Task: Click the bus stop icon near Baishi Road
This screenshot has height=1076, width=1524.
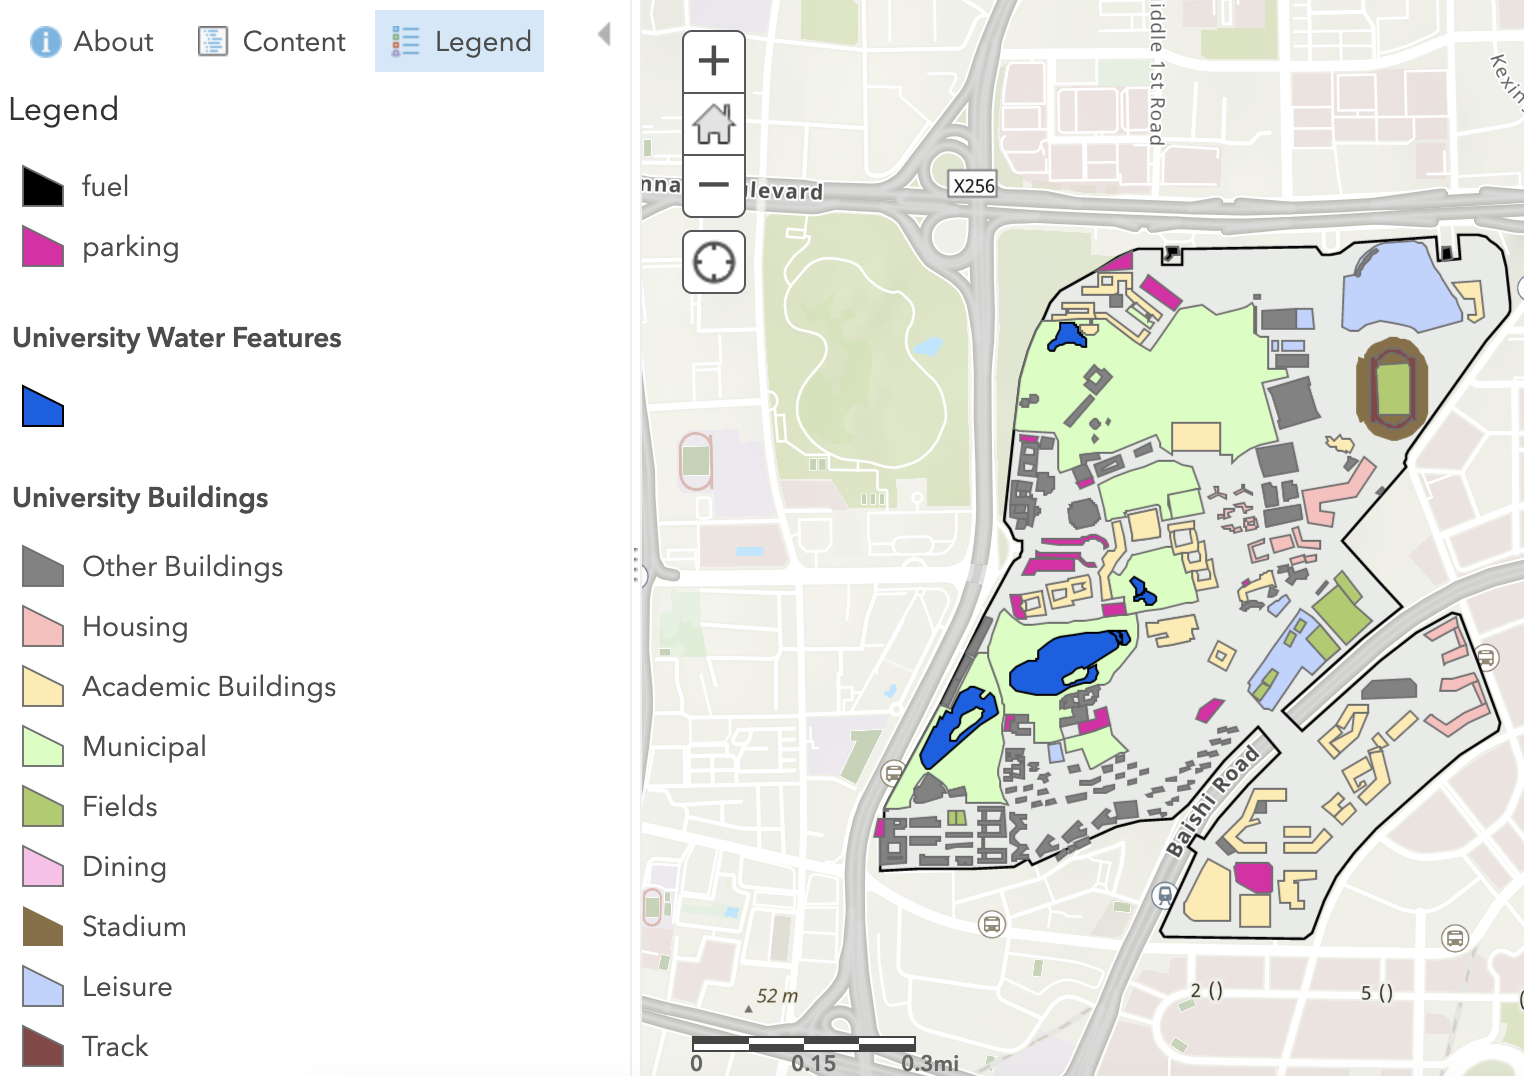Action: 1164,895
